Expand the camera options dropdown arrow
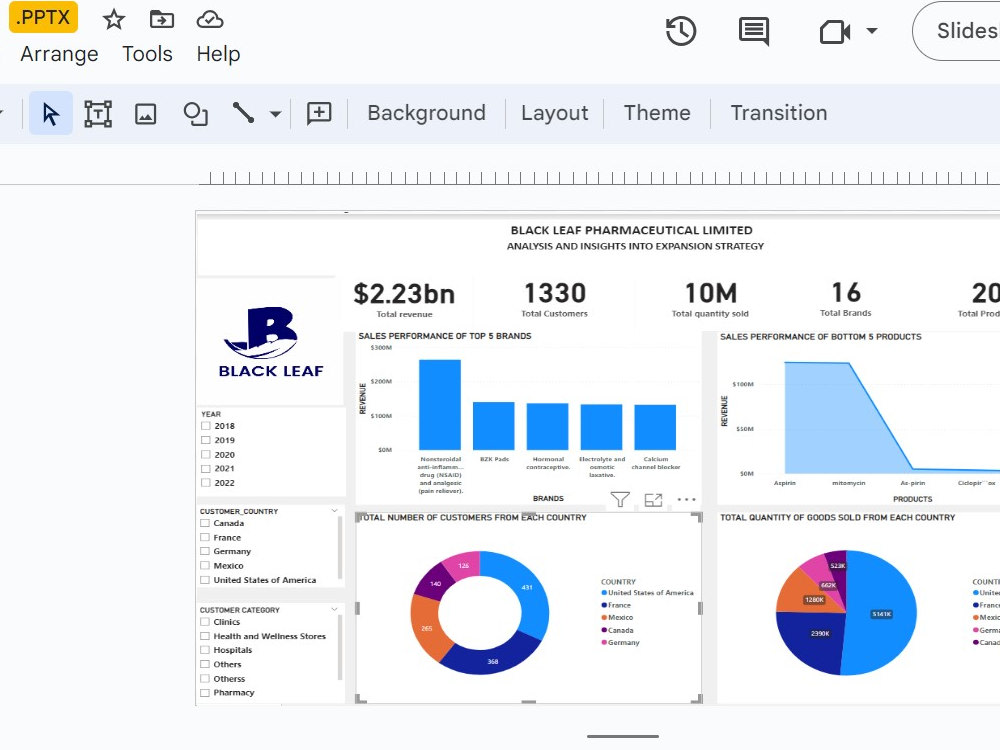1000x750 pixels. (x=872, y=31)
